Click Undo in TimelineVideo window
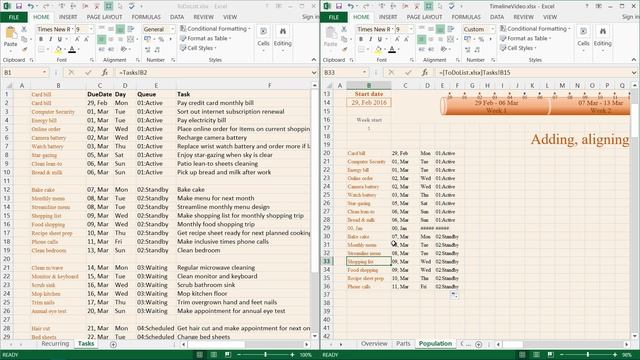640x360 pixels. click(351, 6)
